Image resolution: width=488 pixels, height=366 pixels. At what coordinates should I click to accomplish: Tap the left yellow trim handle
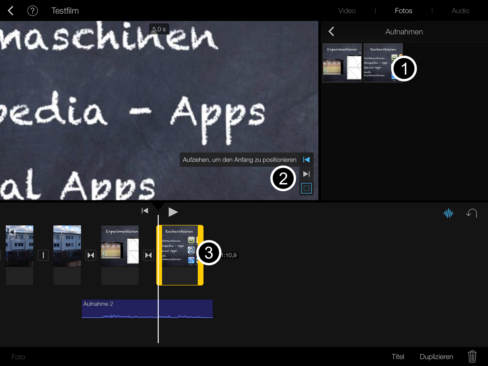pos(159,255)
